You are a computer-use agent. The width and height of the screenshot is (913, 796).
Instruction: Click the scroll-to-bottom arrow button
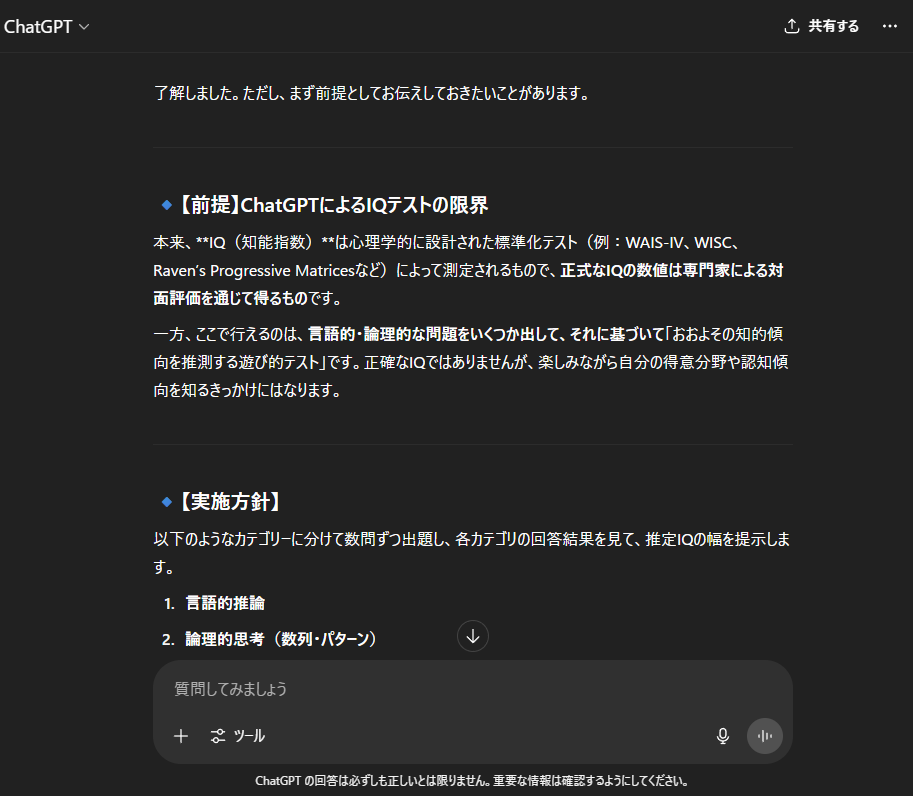[x=473, y=636]
